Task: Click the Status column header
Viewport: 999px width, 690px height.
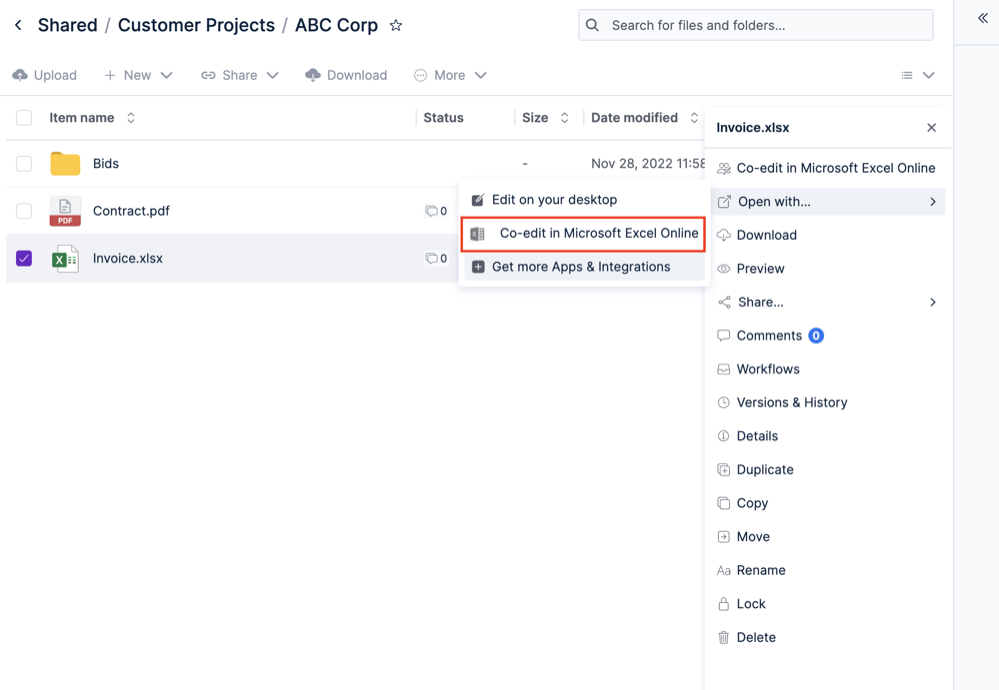Action: tap(443, 118)
